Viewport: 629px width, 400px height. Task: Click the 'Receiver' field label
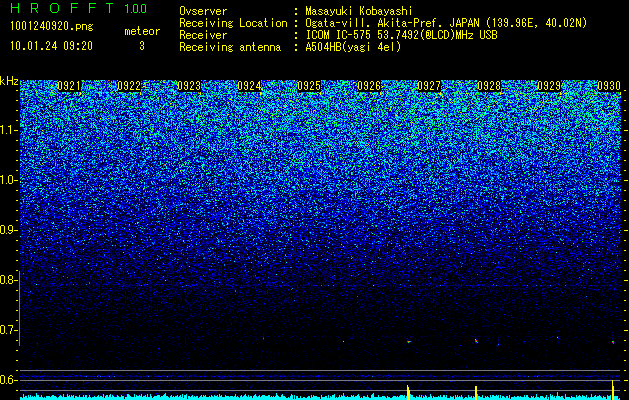[203, 35]
